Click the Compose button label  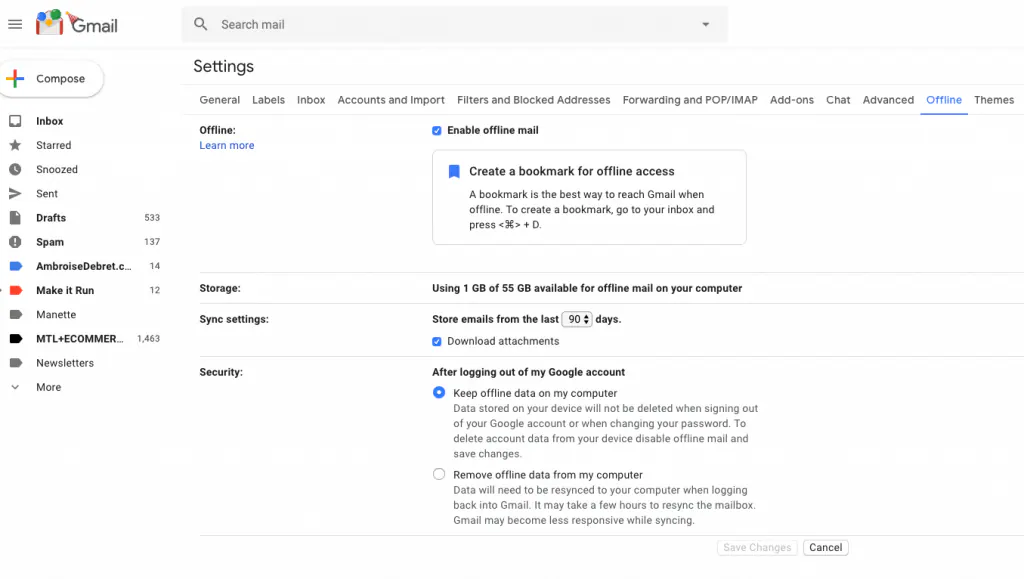pyautogui.click(x=60, y=78)
